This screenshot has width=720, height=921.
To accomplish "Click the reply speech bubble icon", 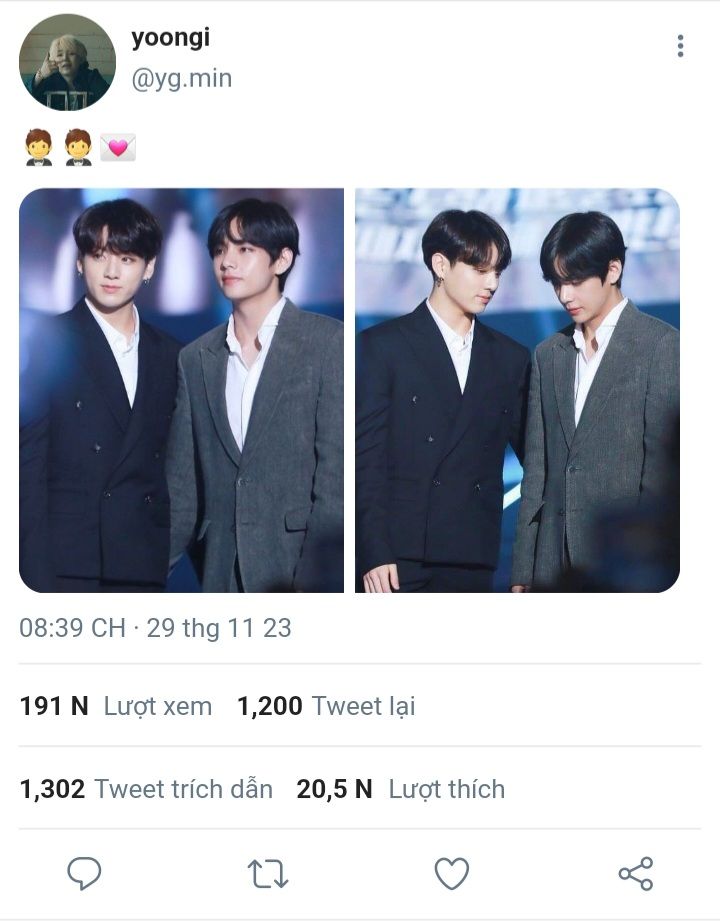I will click(x=84, y=873).
